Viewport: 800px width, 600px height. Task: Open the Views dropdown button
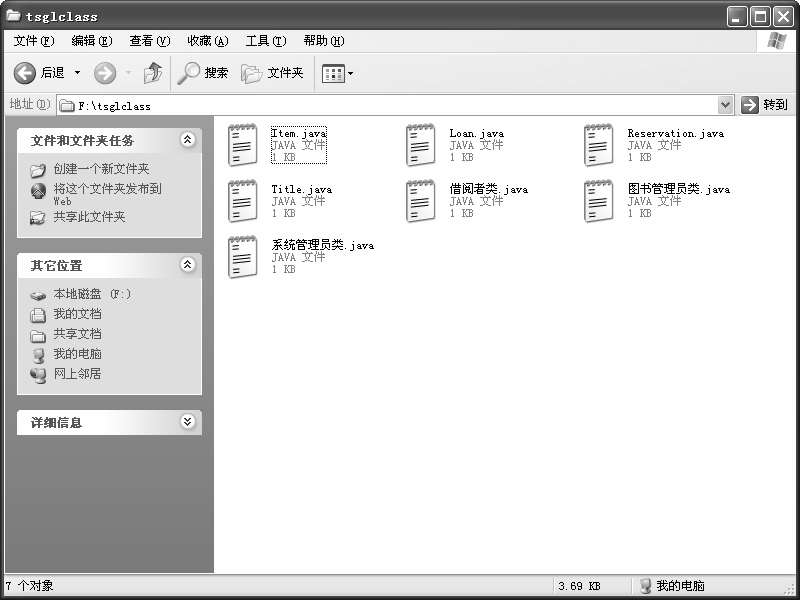point(338,73)
